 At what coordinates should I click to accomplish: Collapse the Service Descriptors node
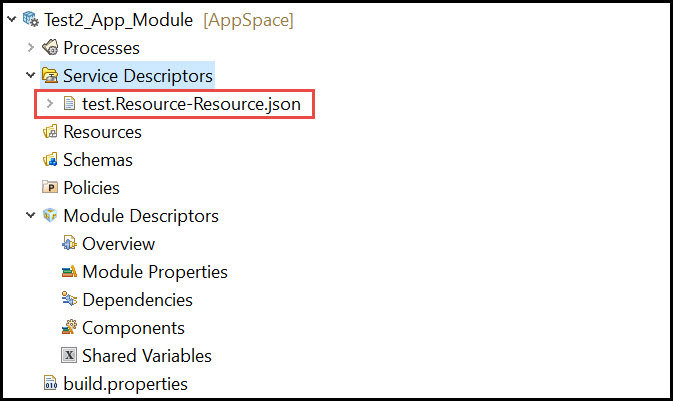pyautogui.click(x=30, y=75)
